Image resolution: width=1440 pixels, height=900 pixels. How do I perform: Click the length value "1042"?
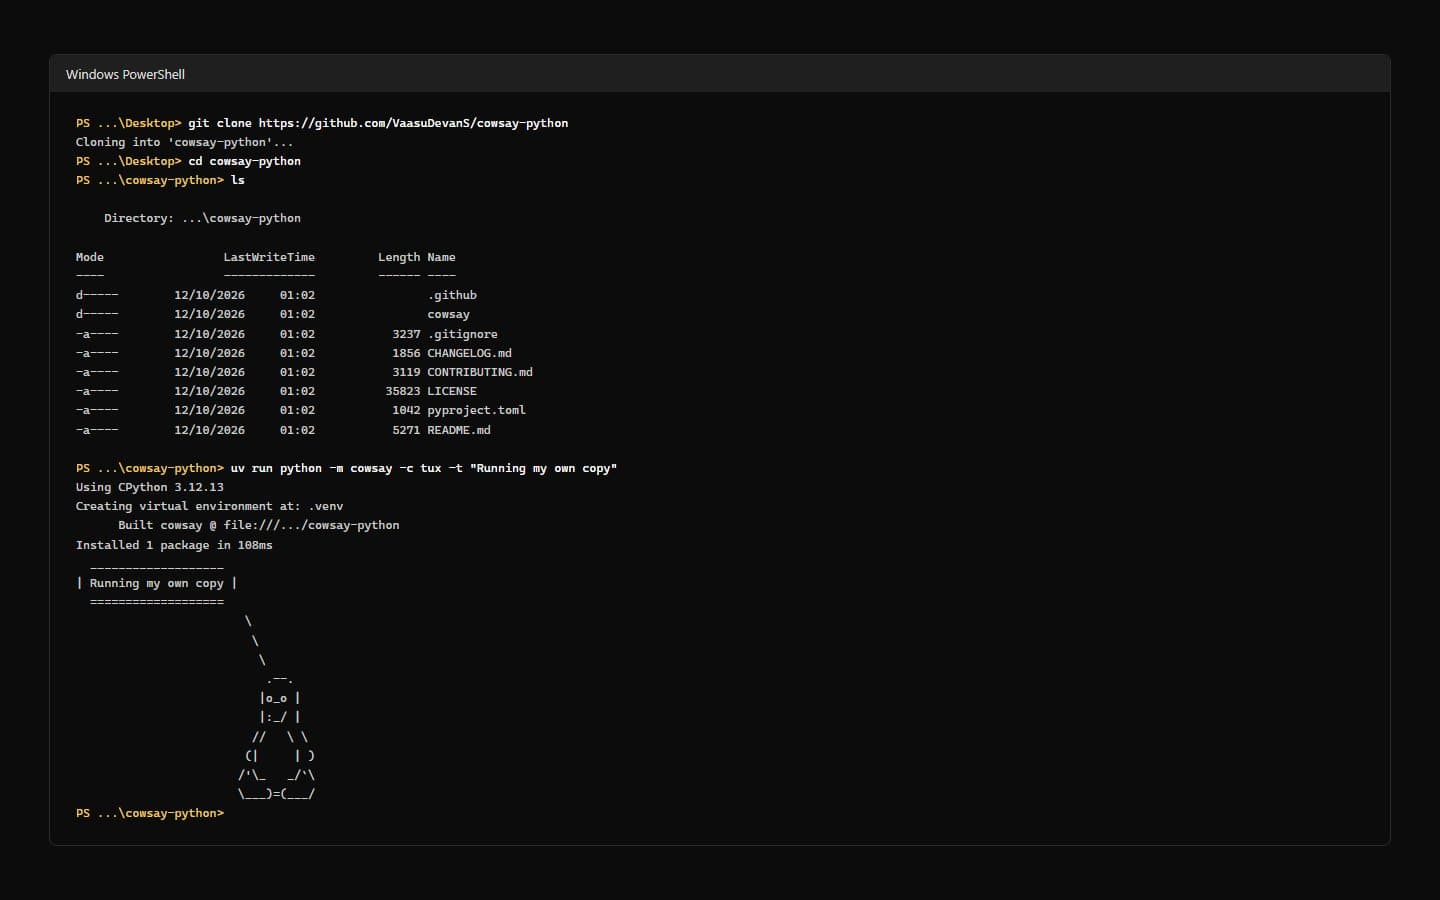pos(406,410)
